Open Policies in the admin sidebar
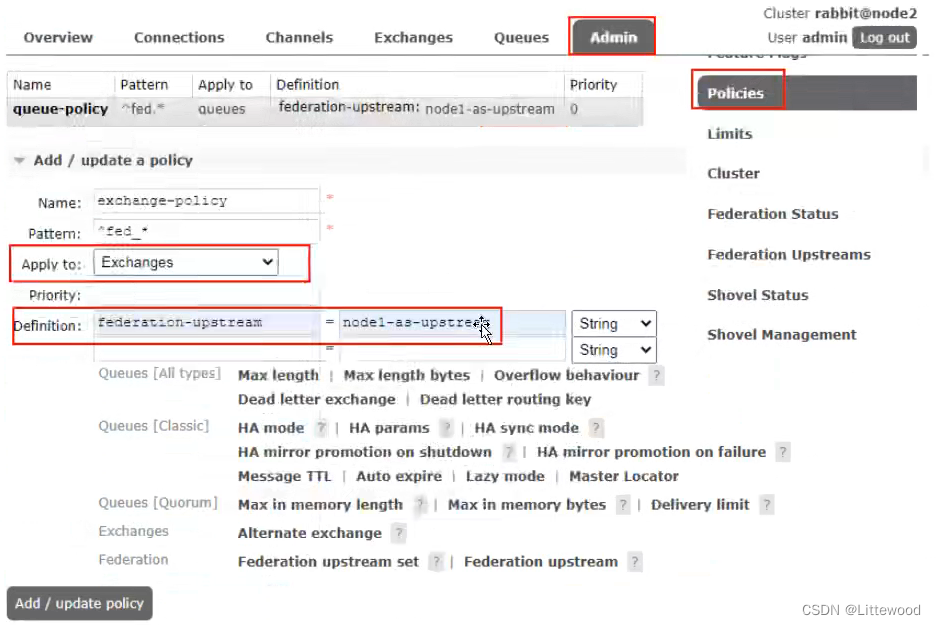This screenshot has width=936, height=625. 806,93
